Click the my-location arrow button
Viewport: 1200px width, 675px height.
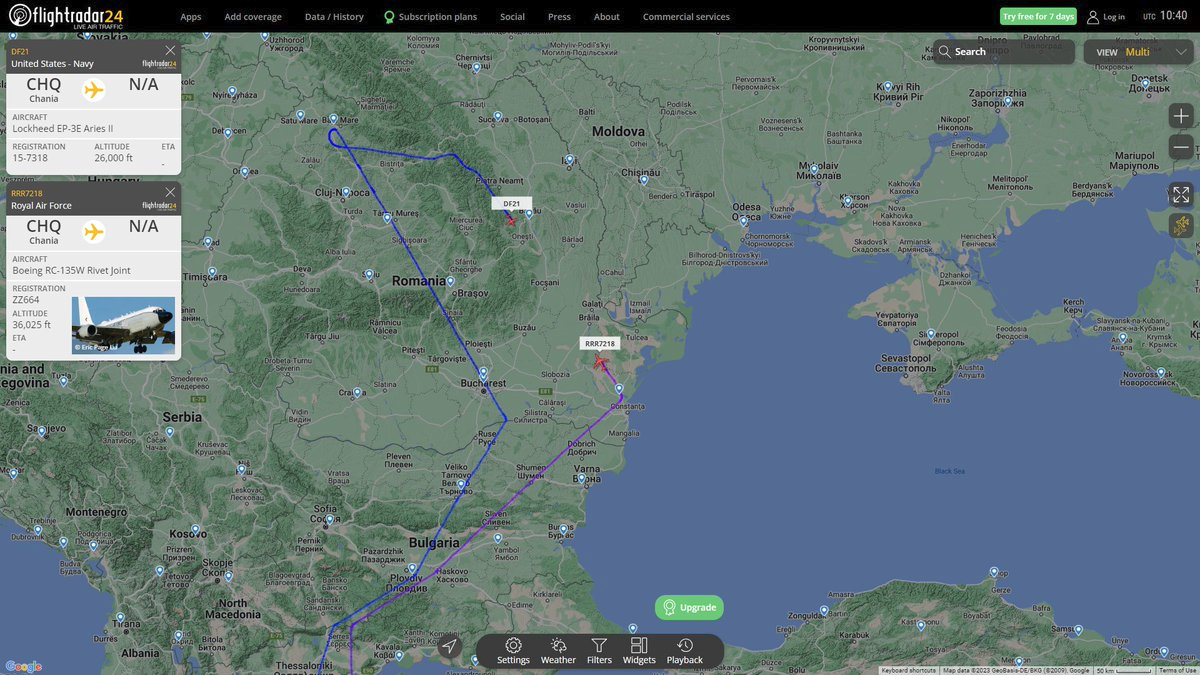(x=450, y=647)
